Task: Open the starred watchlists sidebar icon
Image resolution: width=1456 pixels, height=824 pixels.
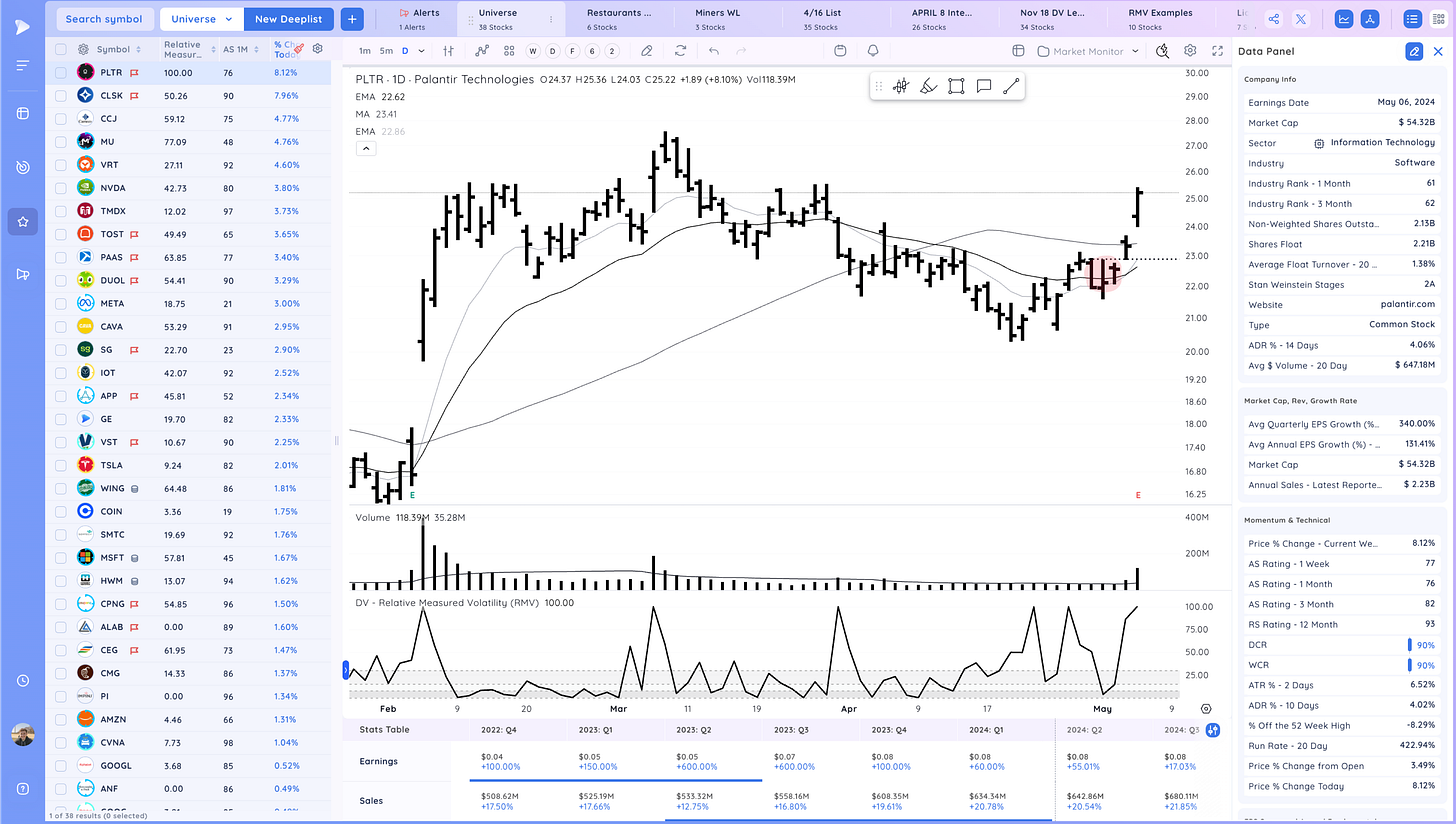Action: (22, 221)
